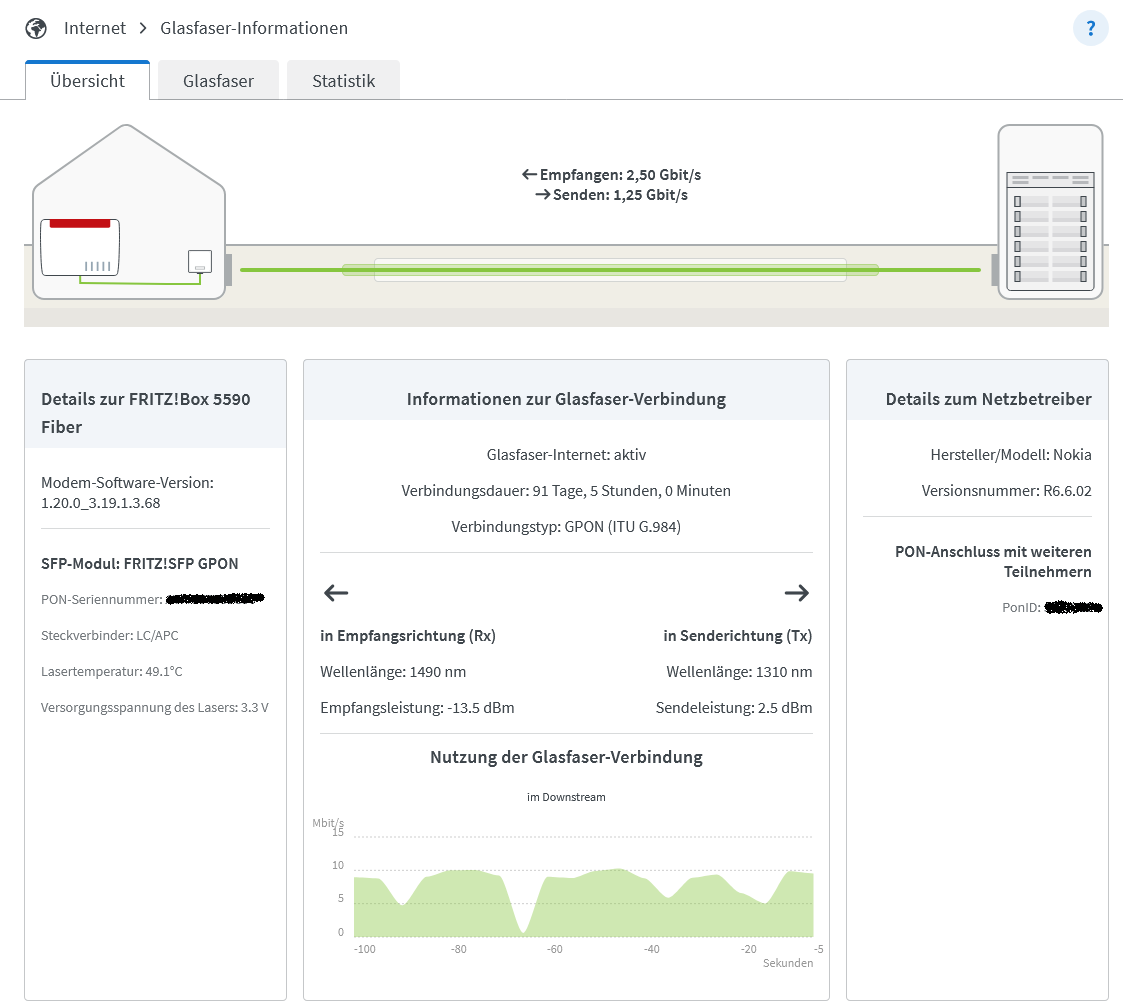Open the help question mark button
The width and height of the screenshot is (1123, 1006).
[x=1090, y=29]
